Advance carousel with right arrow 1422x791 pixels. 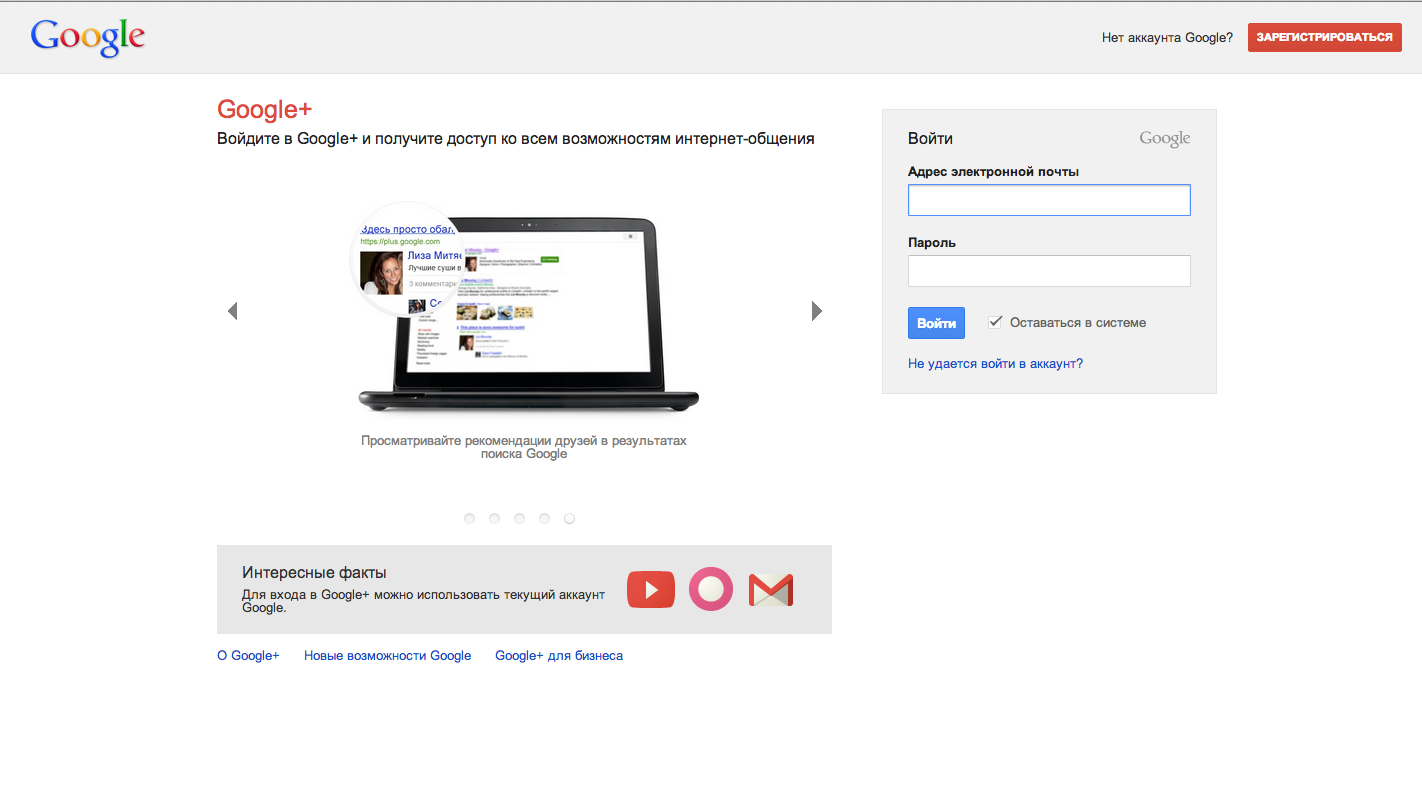click(816, 311)
